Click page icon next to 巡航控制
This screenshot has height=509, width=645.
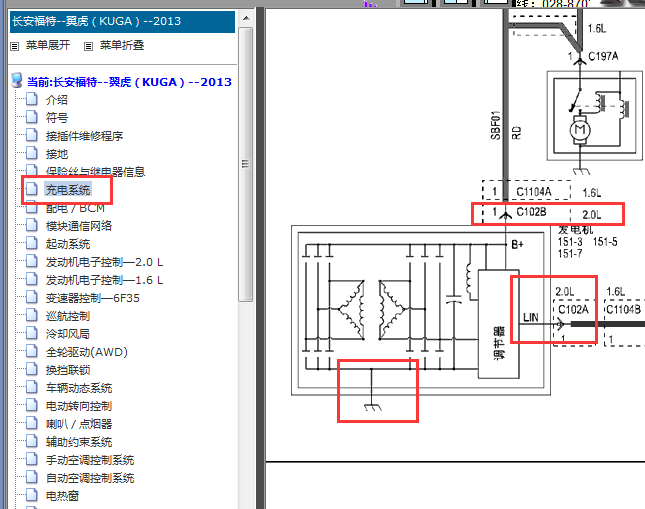pos(32,315)
